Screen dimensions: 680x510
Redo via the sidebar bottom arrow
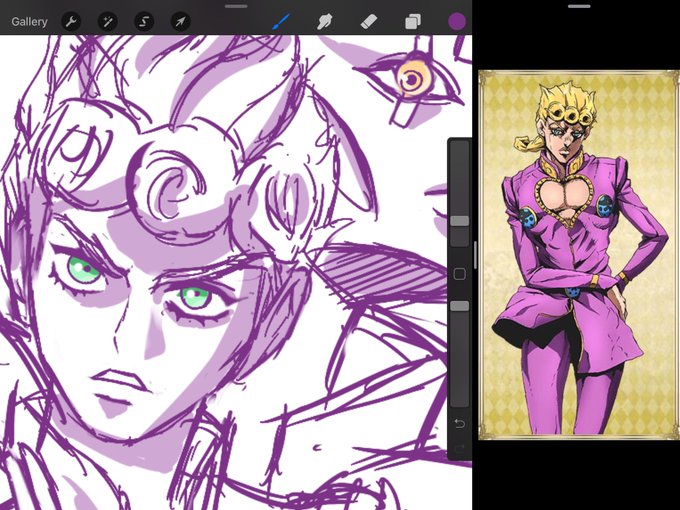[x=459, y=448]
